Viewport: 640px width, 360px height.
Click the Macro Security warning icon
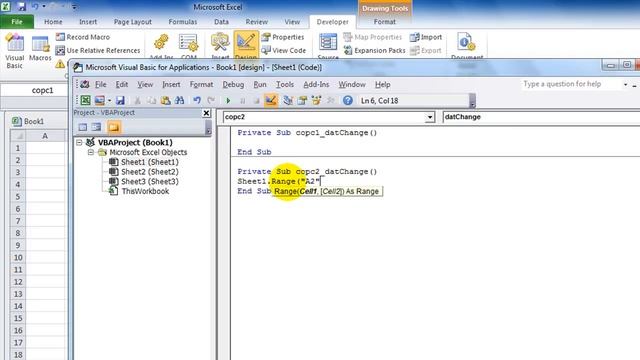click(x=60, y=64)
